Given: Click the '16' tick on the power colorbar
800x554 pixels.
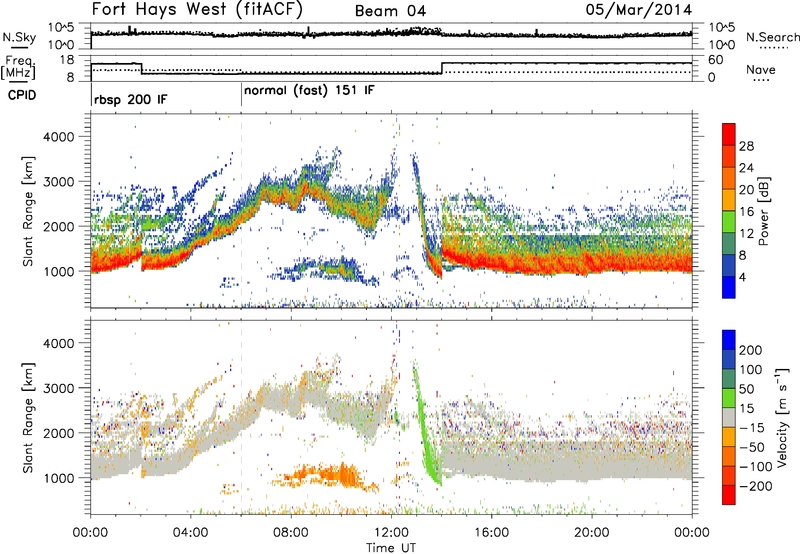Looking at the screenshot, I should point(746,212).
